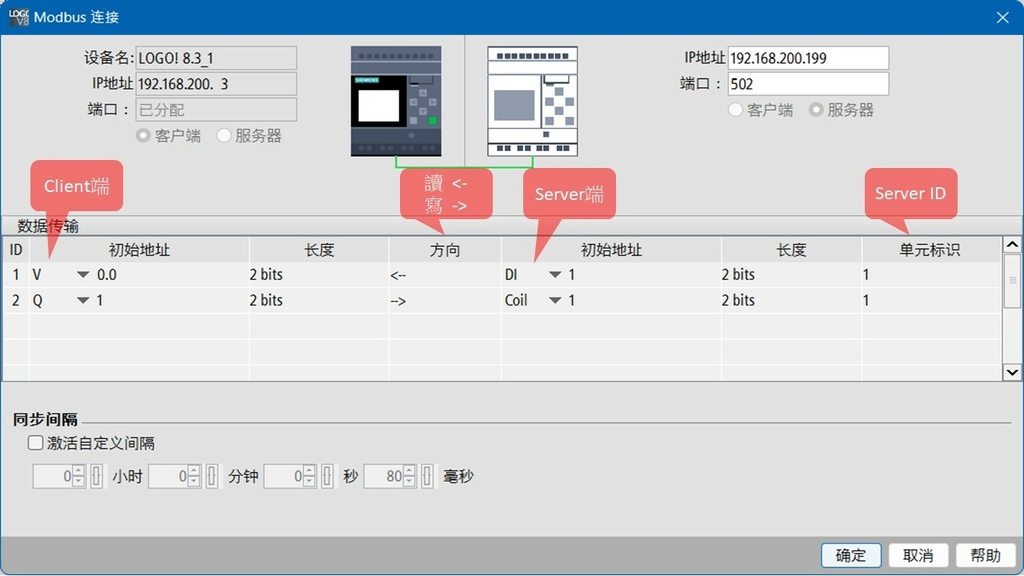The height and width of the screenshot is (576, 1024).
Task: Click the 数据传输 section label
Action: click(48, 226)
